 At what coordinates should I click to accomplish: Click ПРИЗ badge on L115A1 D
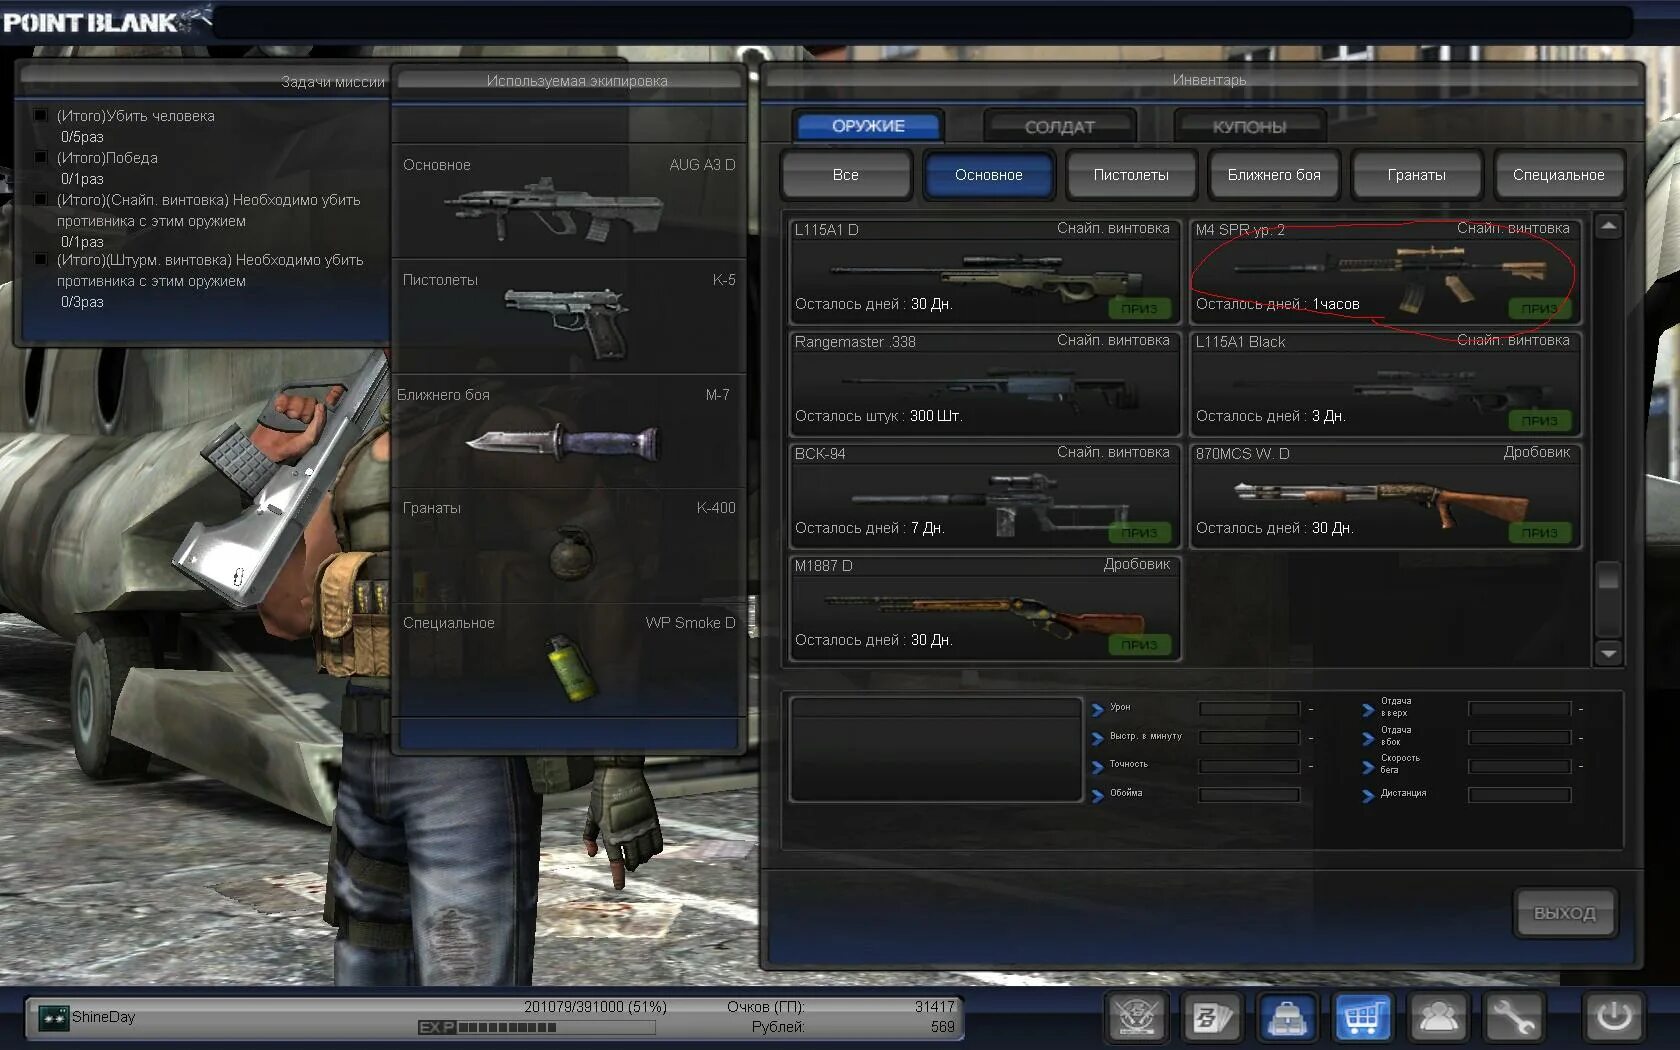click(1139, 309)
